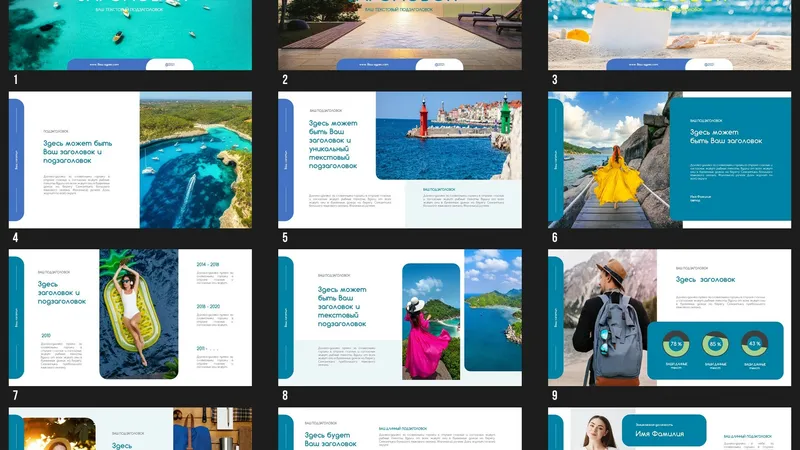Click the 65 % donut chart on slide 9
Viewport: 800px width, 450px height.
click(x=715, y=344)
